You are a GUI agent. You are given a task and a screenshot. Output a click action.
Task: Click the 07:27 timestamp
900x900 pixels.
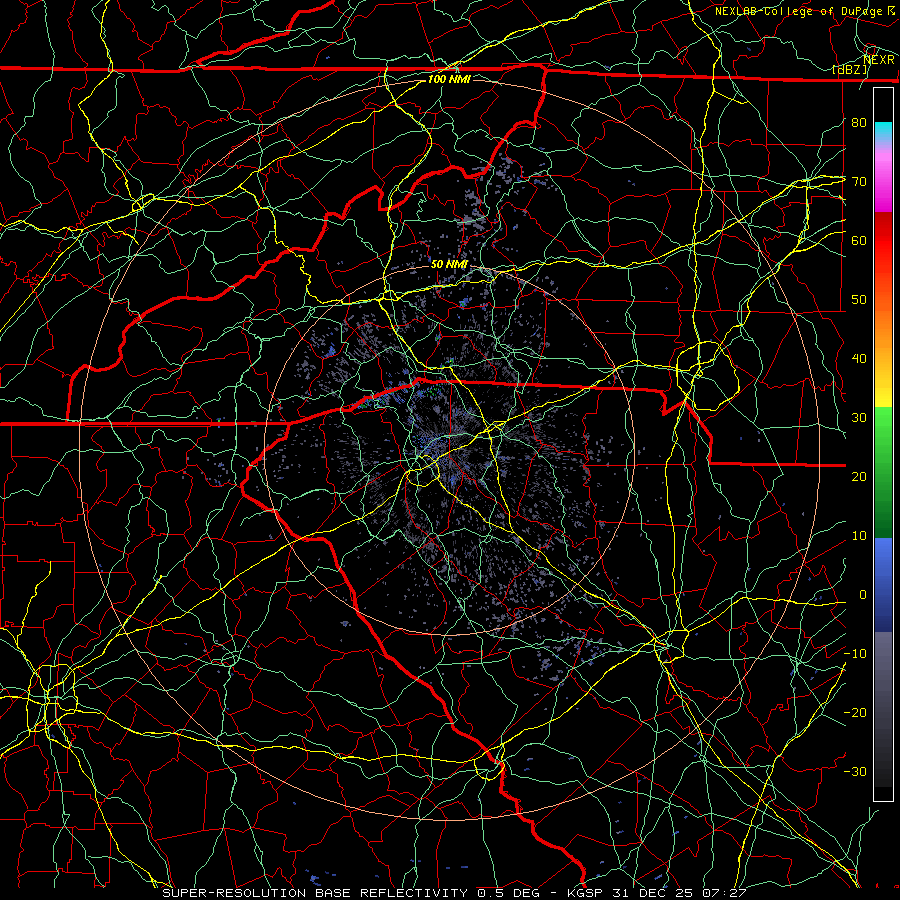pos(724,893)
